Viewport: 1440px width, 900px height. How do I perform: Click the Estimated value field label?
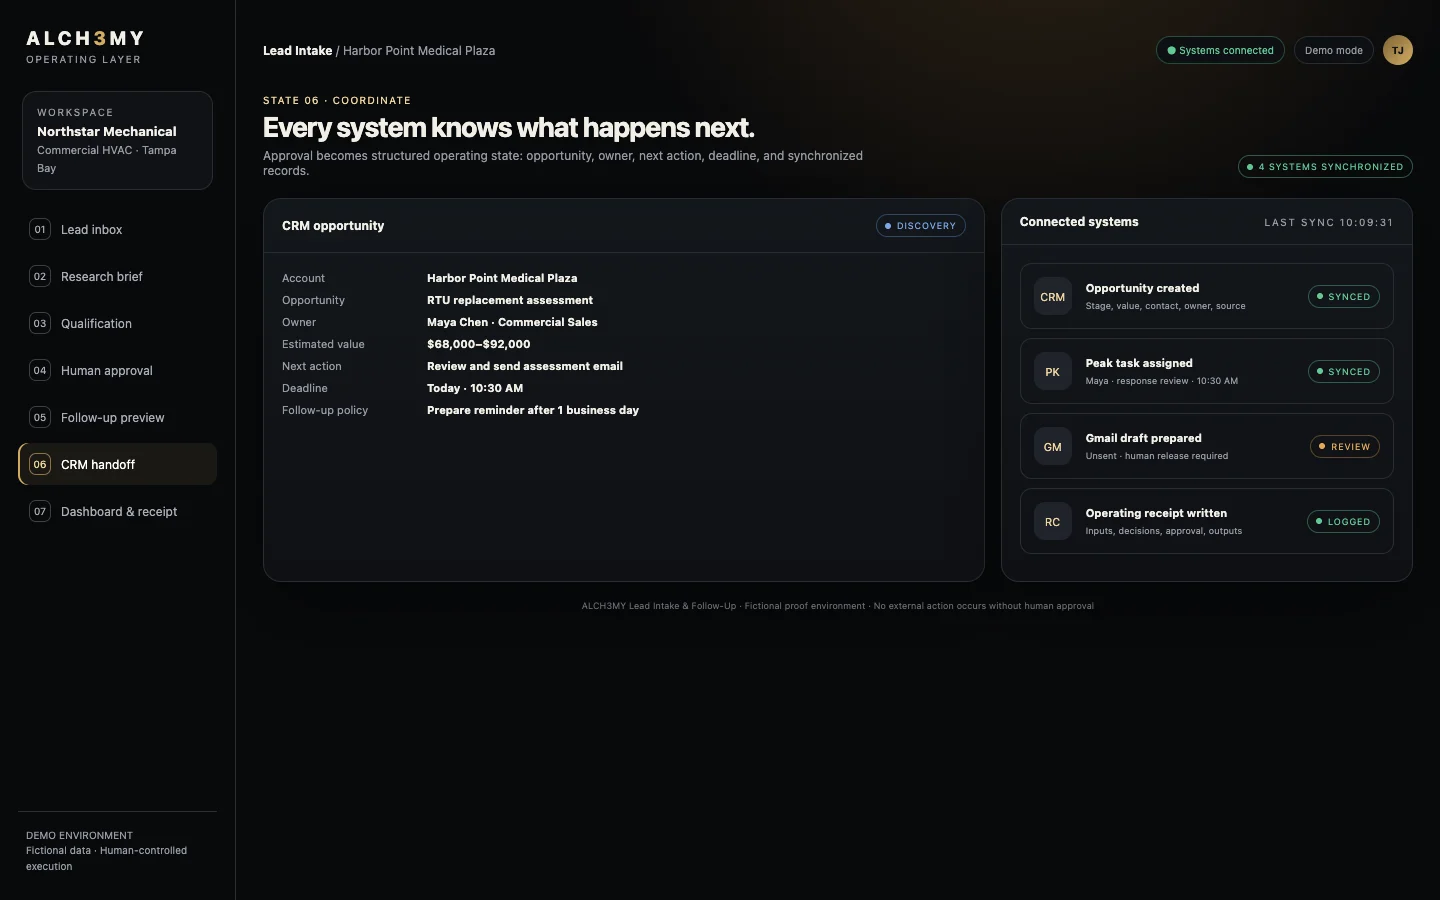pos(323,344)
